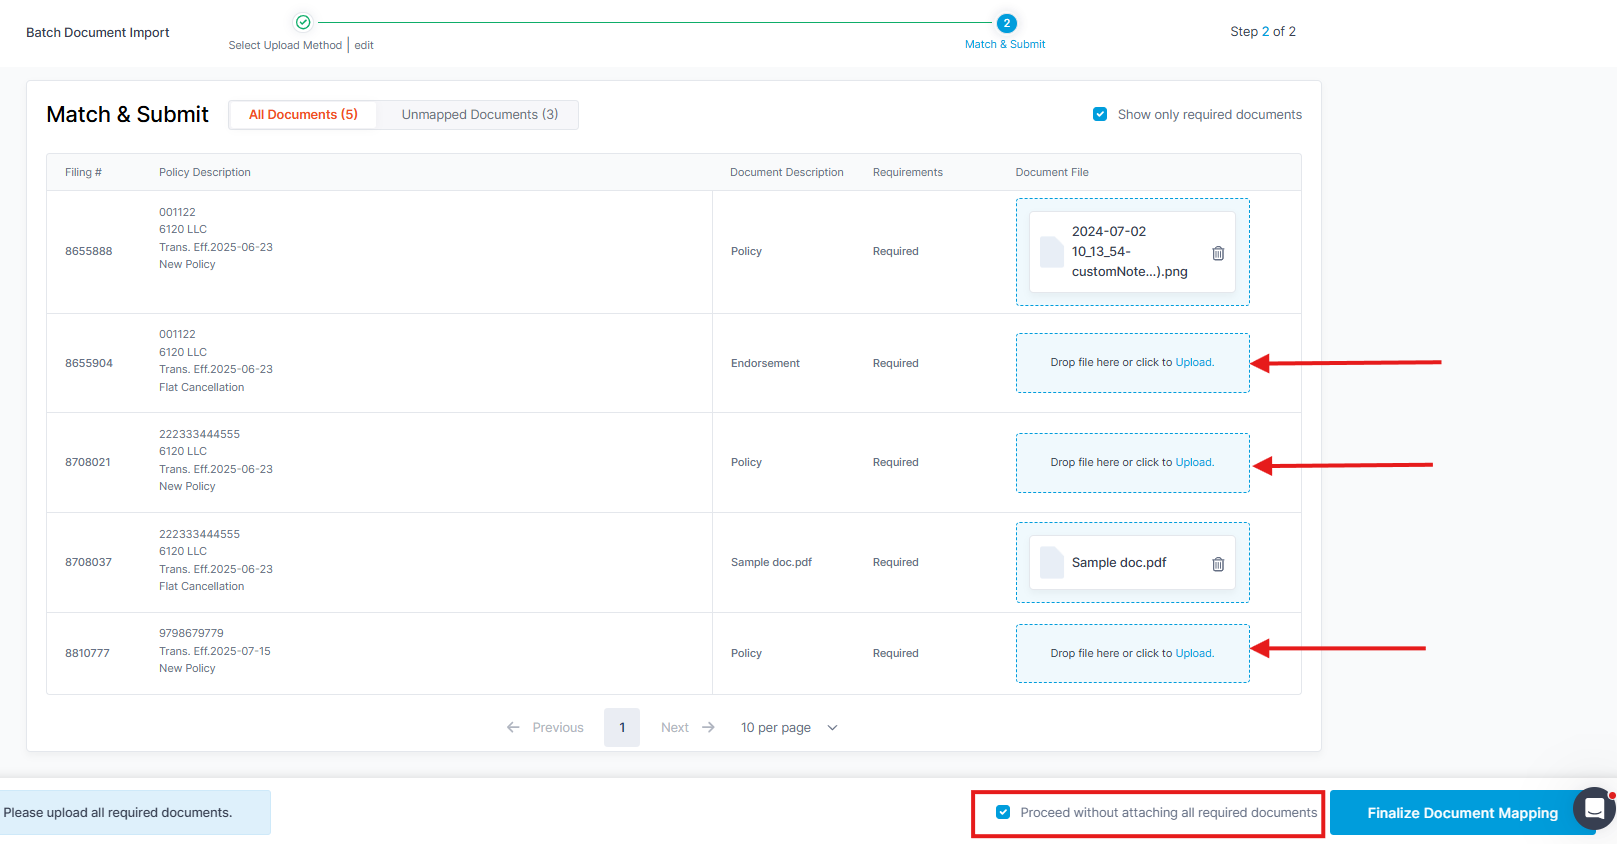Click the Next page arrow icon
The height and width of the screenshot is (844, 1617).
click(708, 727)
